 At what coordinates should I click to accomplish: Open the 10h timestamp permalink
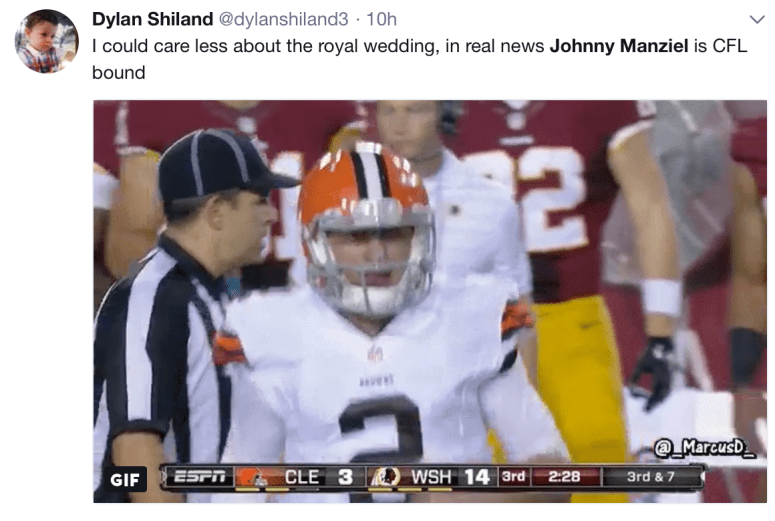click(381, 19)
